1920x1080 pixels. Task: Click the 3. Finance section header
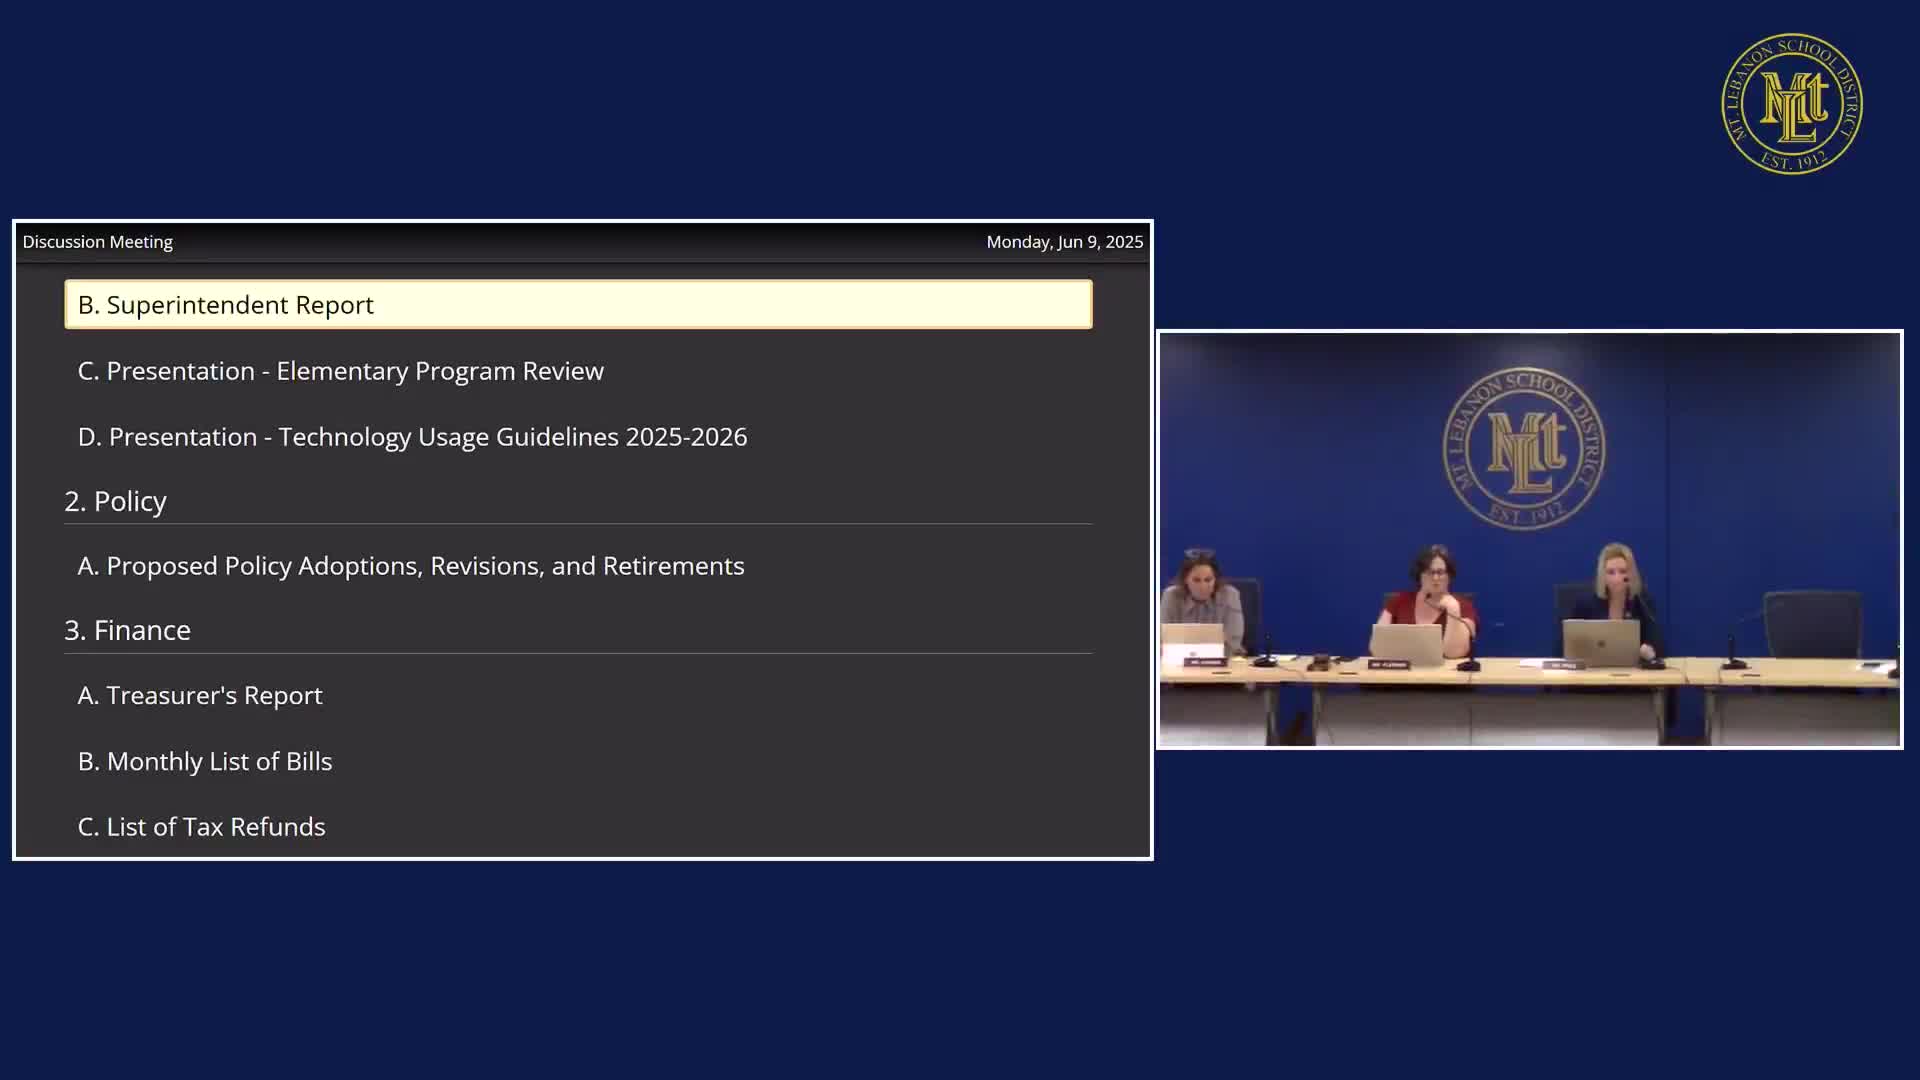pos(128,630)
